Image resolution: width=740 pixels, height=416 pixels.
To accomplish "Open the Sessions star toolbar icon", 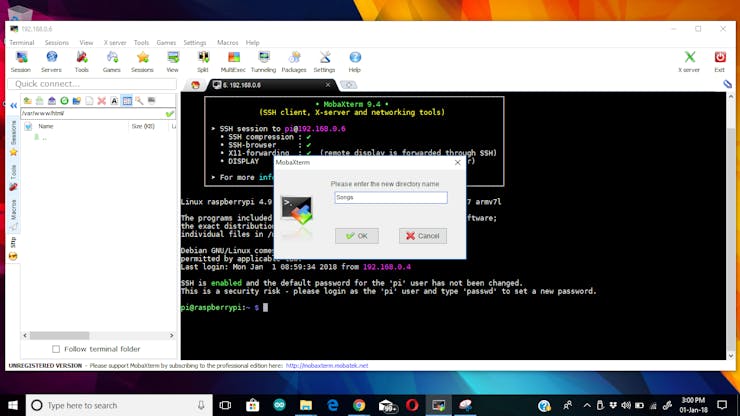I will pos(142,62).
